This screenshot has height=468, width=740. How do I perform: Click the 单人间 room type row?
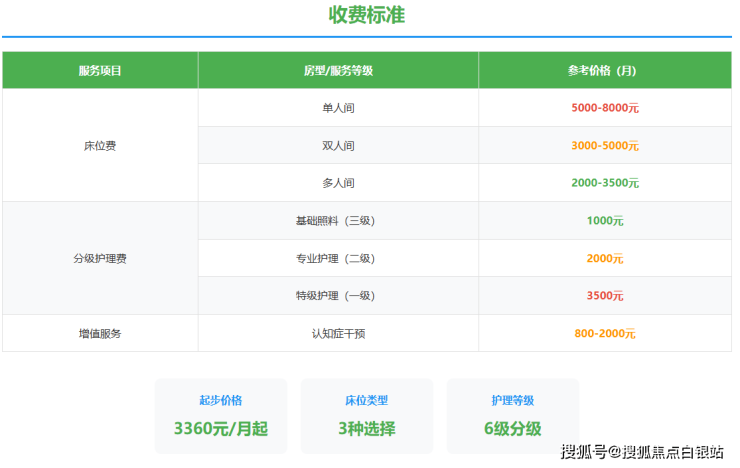coord(338,108)
